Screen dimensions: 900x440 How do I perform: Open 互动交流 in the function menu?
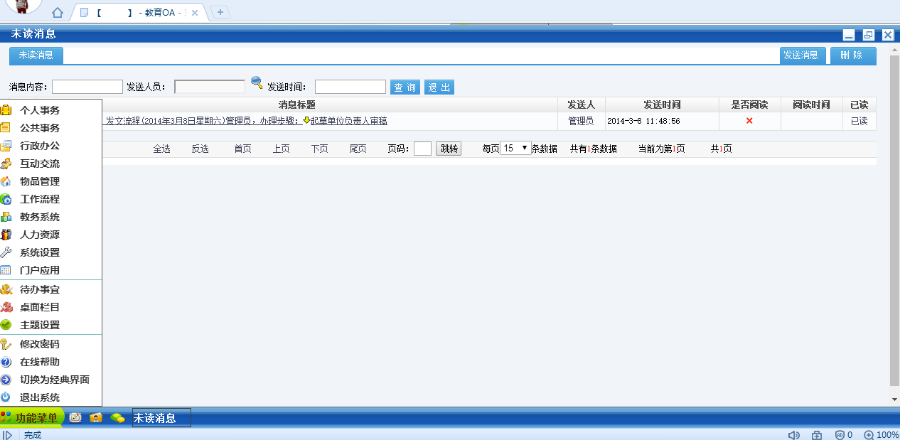click(39, 163)
